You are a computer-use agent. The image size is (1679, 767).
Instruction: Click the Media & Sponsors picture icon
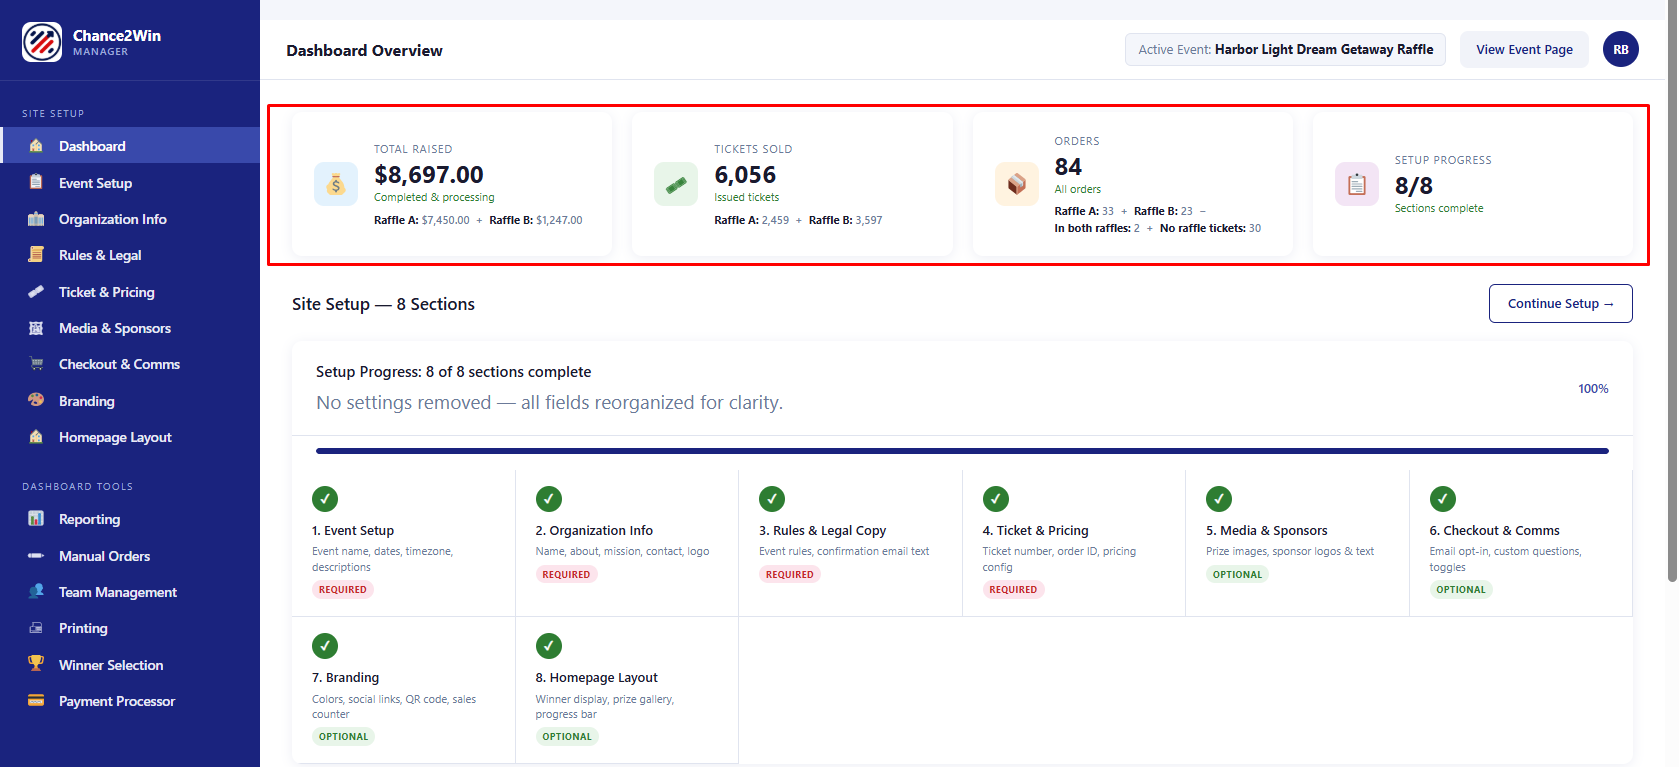[36, 328]
